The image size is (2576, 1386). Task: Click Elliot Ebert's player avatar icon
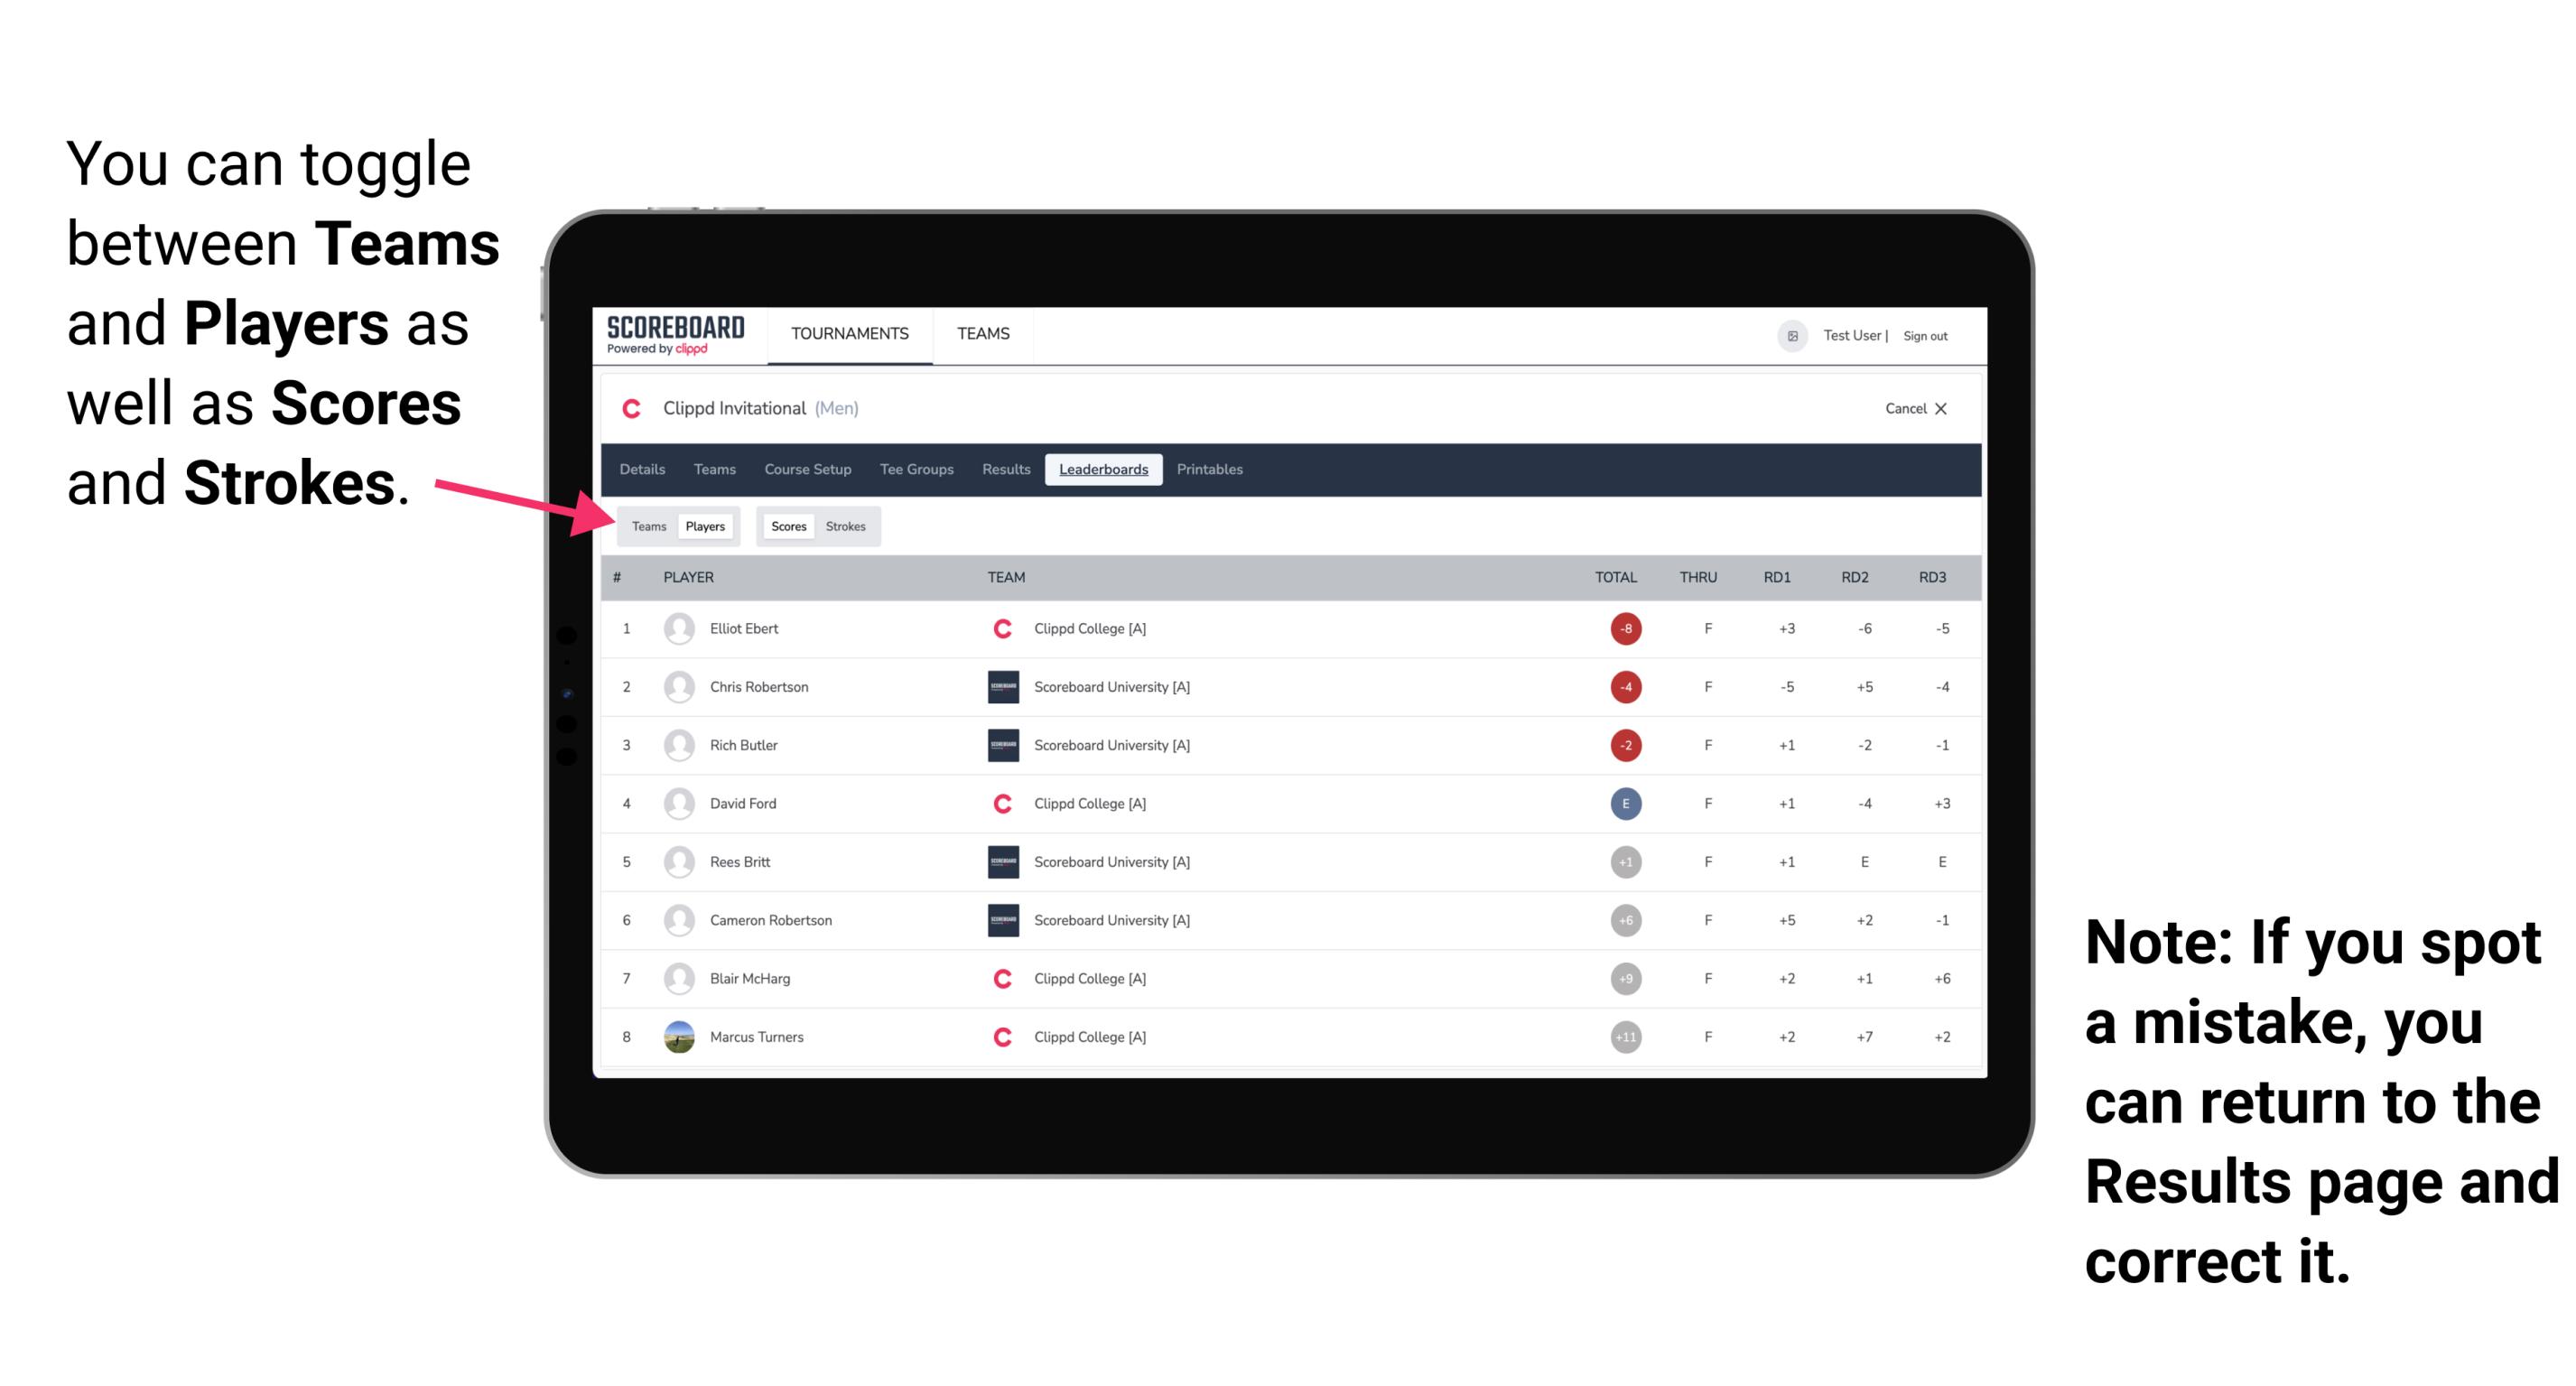click(x=677, y=628)
